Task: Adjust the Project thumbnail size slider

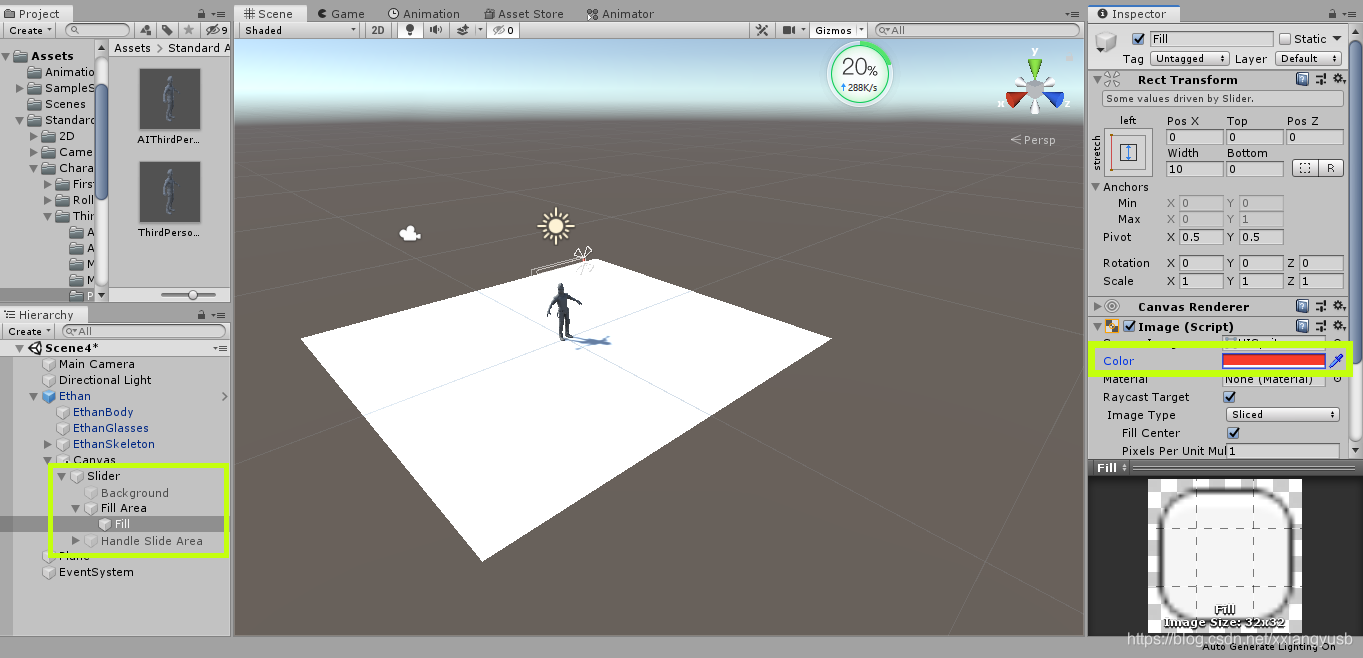Action: [x=194, y=295]
